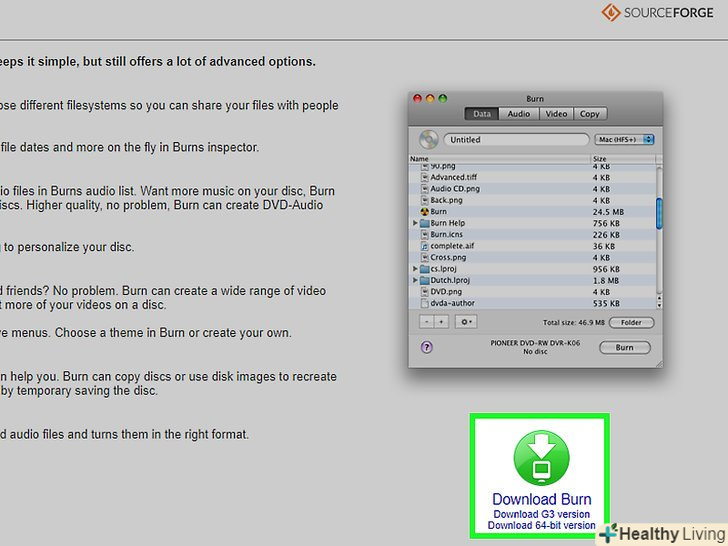
Task: Select the DVD.png file row
Action: tap(533, 292)
